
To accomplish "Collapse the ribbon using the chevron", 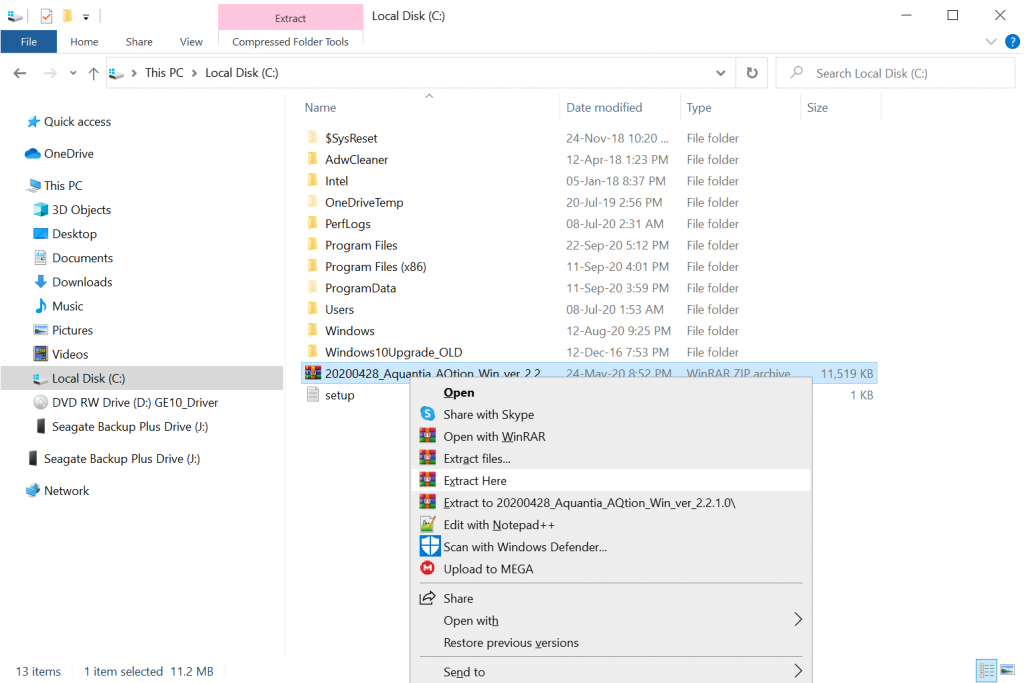I will point(990,42).
